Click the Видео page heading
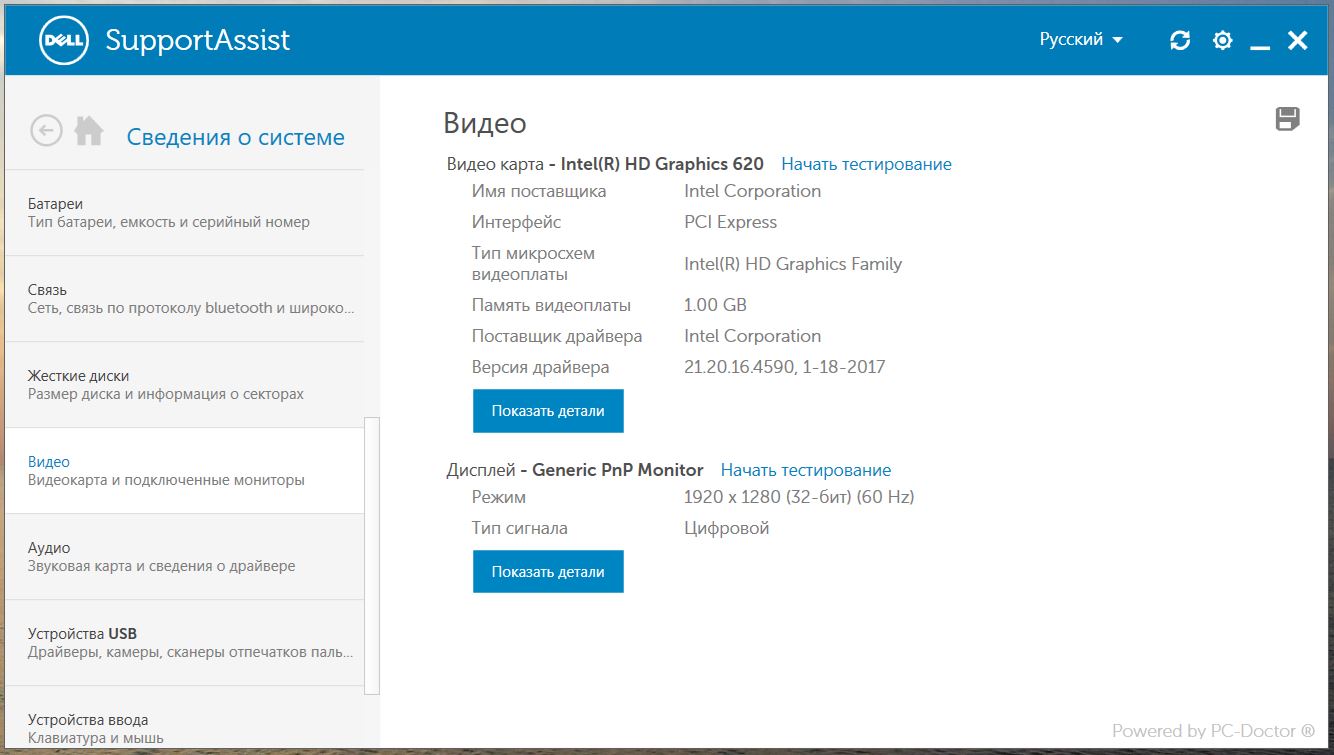1334x755 pixels. (x=484, y=123)
